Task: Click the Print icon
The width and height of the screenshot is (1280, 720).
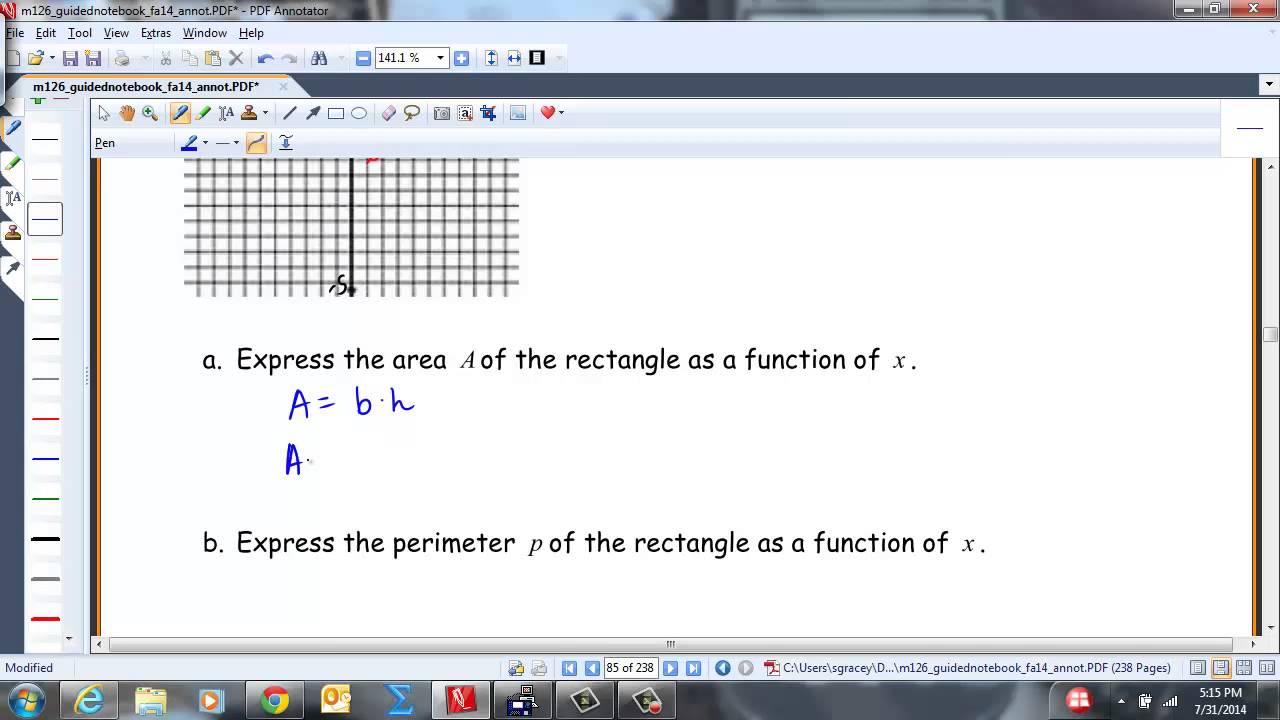Action: pos(122,58)
